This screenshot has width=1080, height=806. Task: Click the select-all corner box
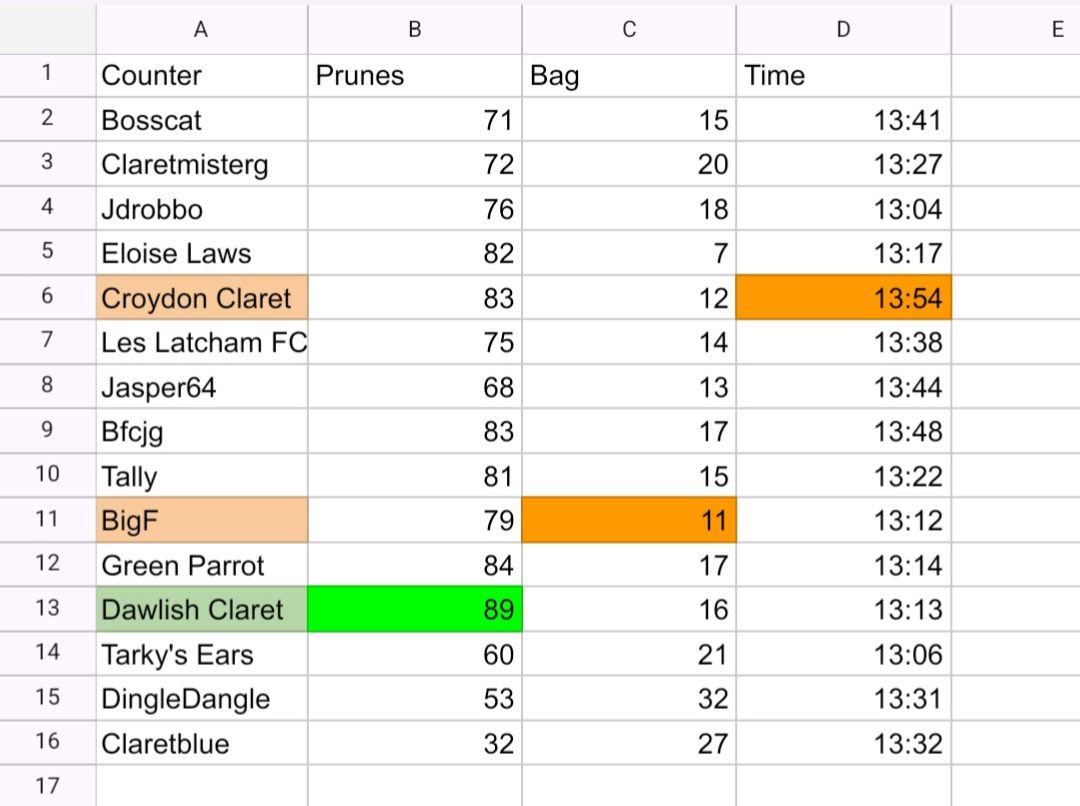click(48, 30)
